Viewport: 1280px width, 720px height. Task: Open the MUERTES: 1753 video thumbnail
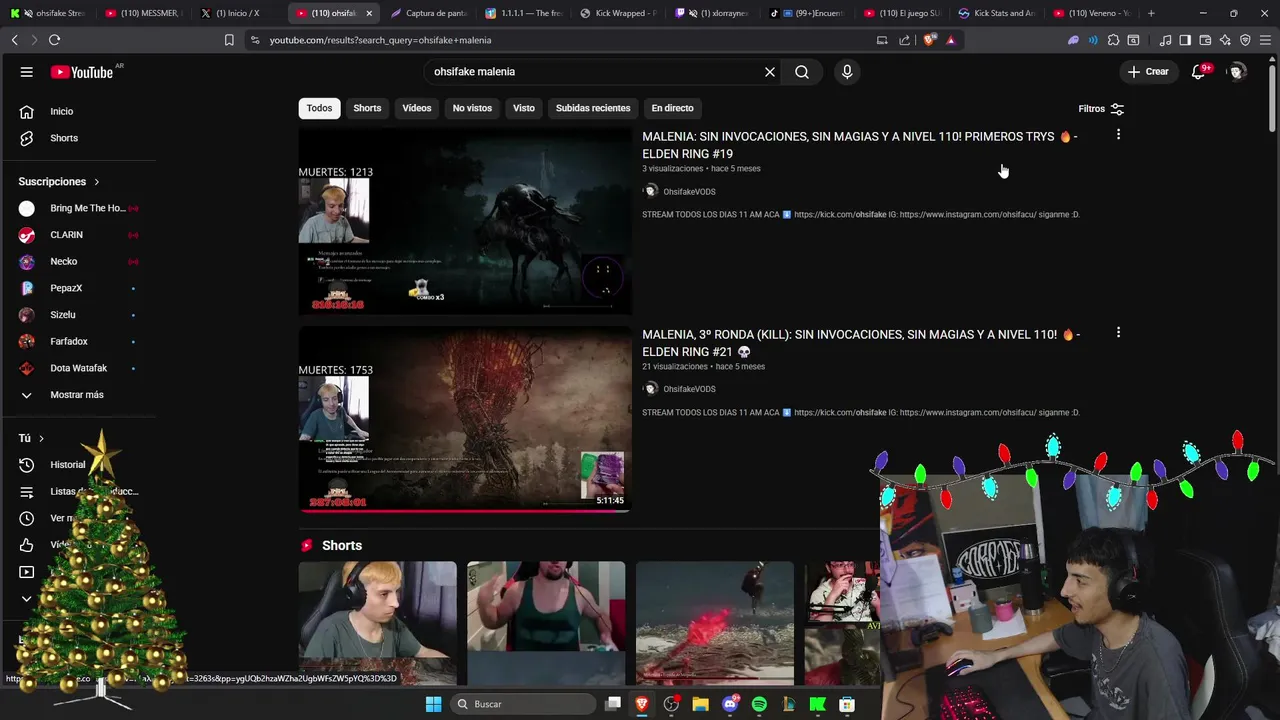[465, 419]
